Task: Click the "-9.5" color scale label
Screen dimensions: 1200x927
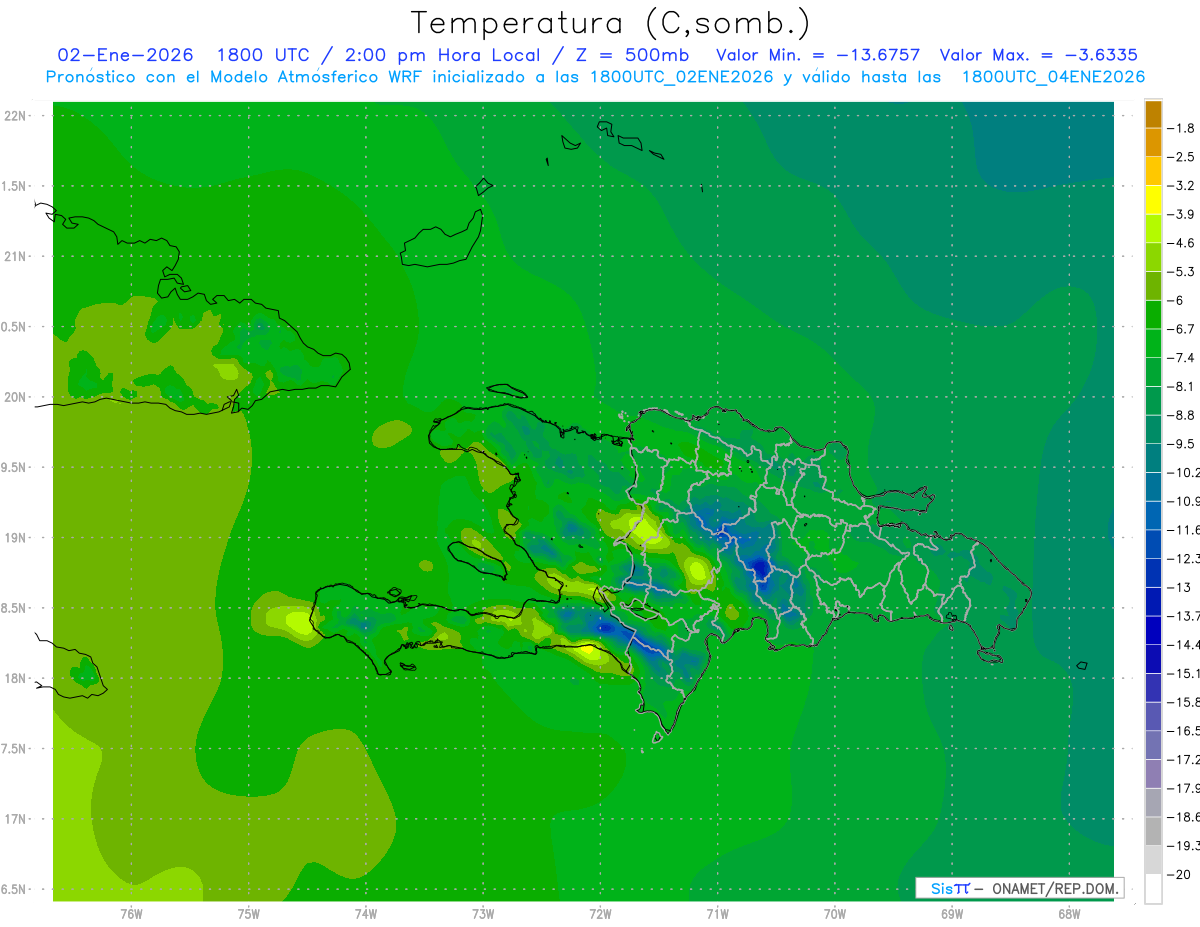Action: click(1181, 444)
